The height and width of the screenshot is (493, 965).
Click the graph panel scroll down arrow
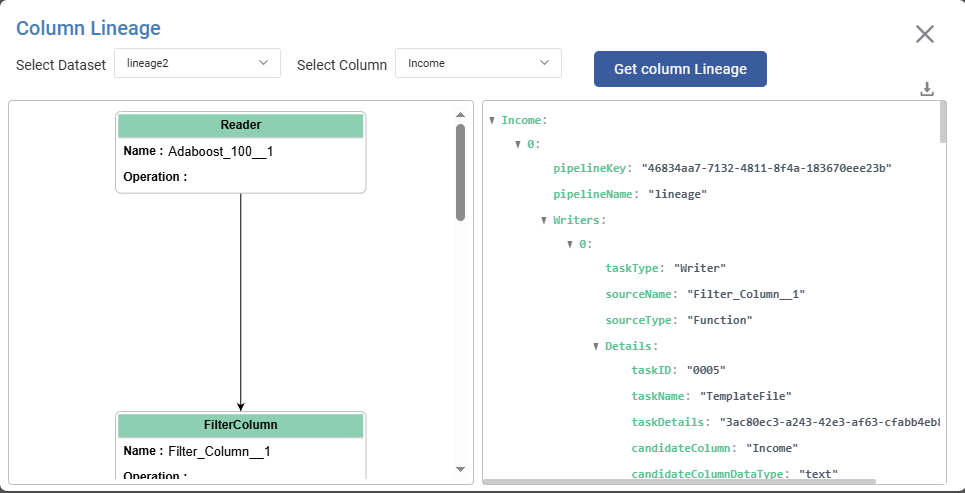click(460, 468)
